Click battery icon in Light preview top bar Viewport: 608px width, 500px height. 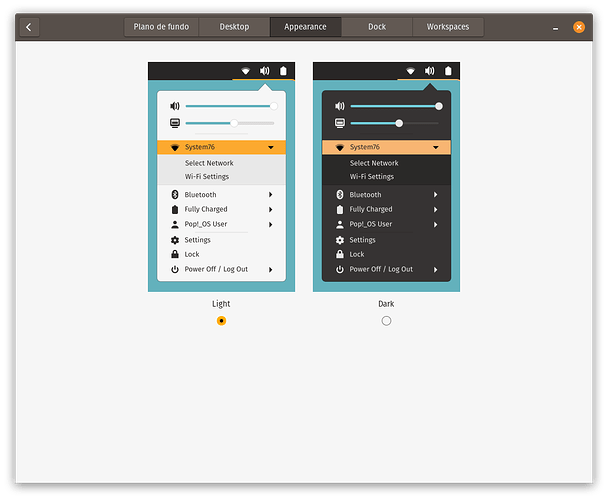283,71
